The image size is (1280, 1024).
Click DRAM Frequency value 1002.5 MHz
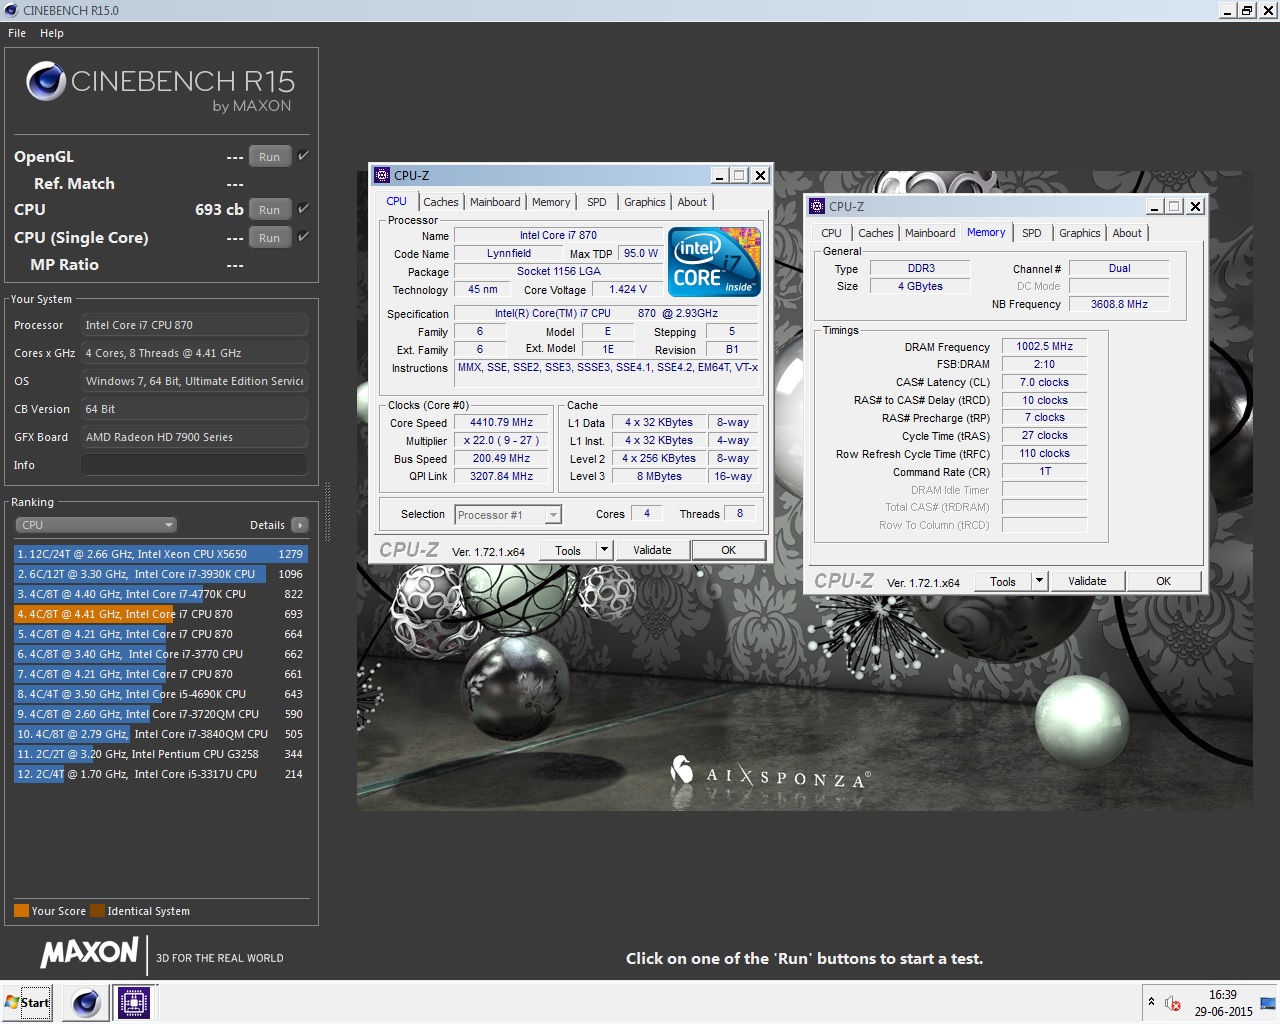coord(1044,346)
